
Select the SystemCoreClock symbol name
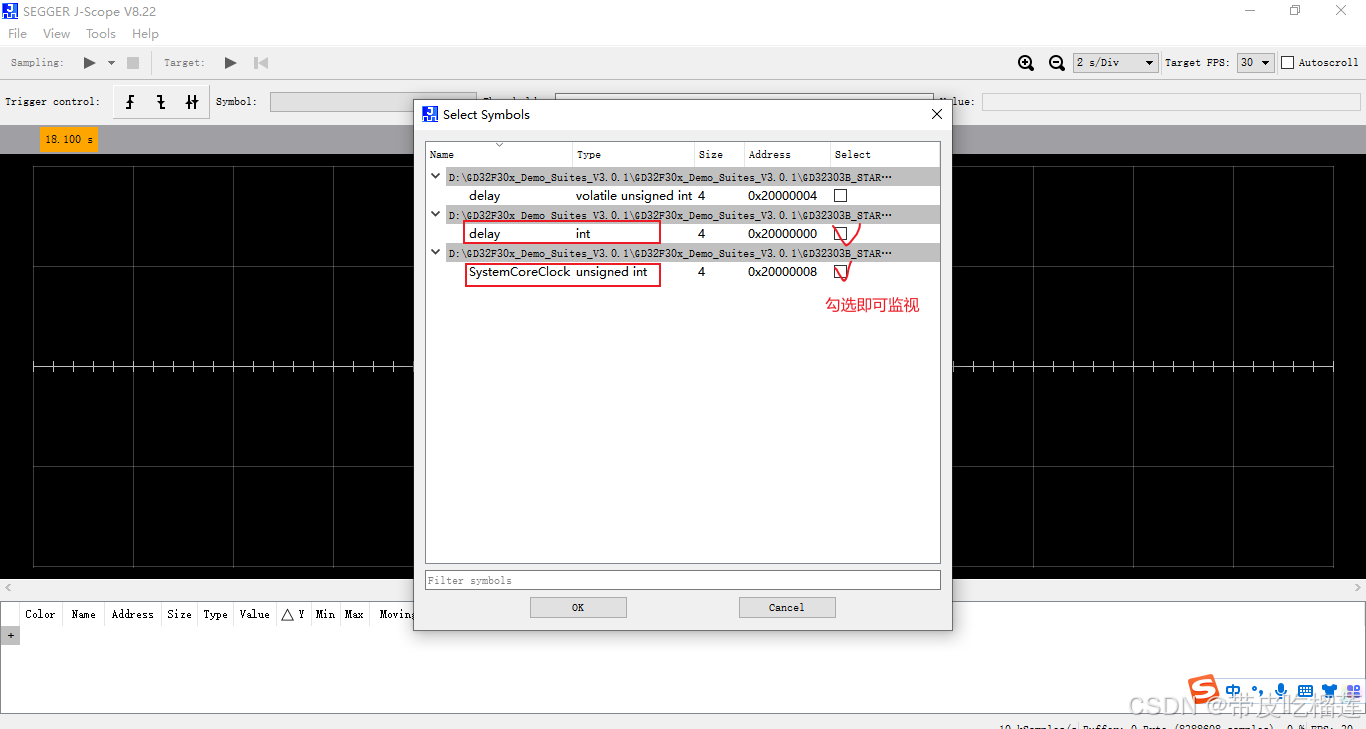tap(519, 272)
